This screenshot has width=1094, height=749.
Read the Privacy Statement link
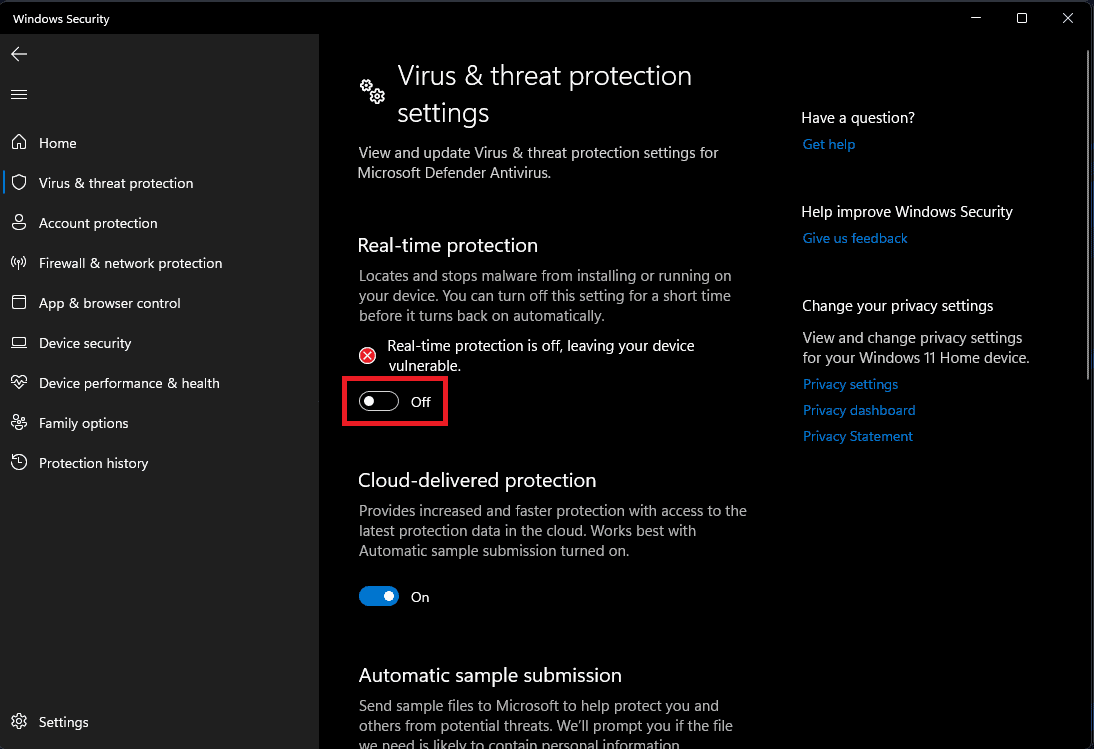point(858,437)
